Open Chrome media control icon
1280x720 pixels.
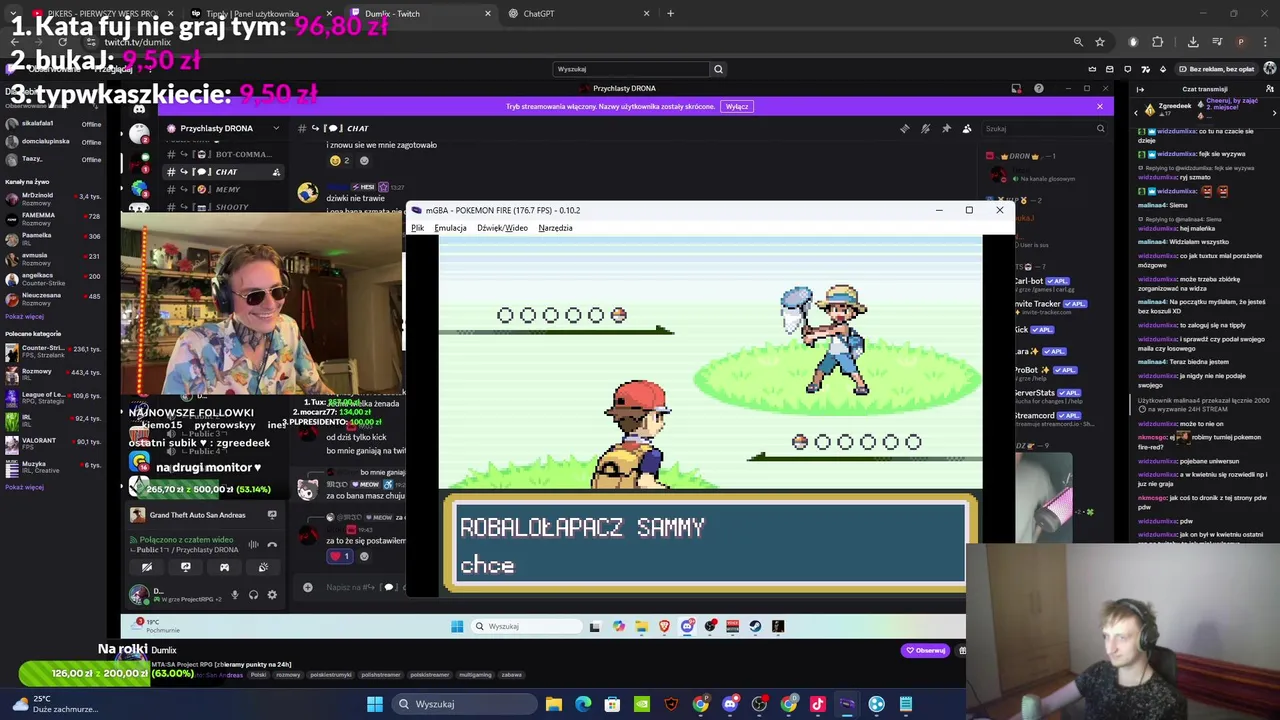click(x=1217, y=42)
